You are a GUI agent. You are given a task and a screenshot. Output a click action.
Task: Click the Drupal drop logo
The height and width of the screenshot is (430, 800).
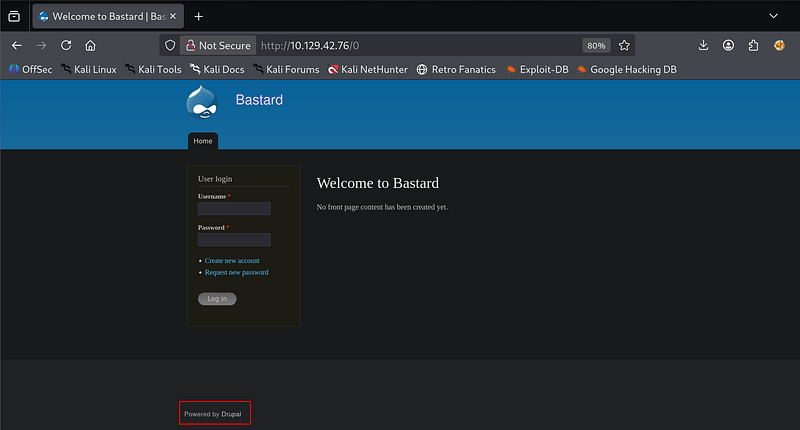[x=202, y=102]
